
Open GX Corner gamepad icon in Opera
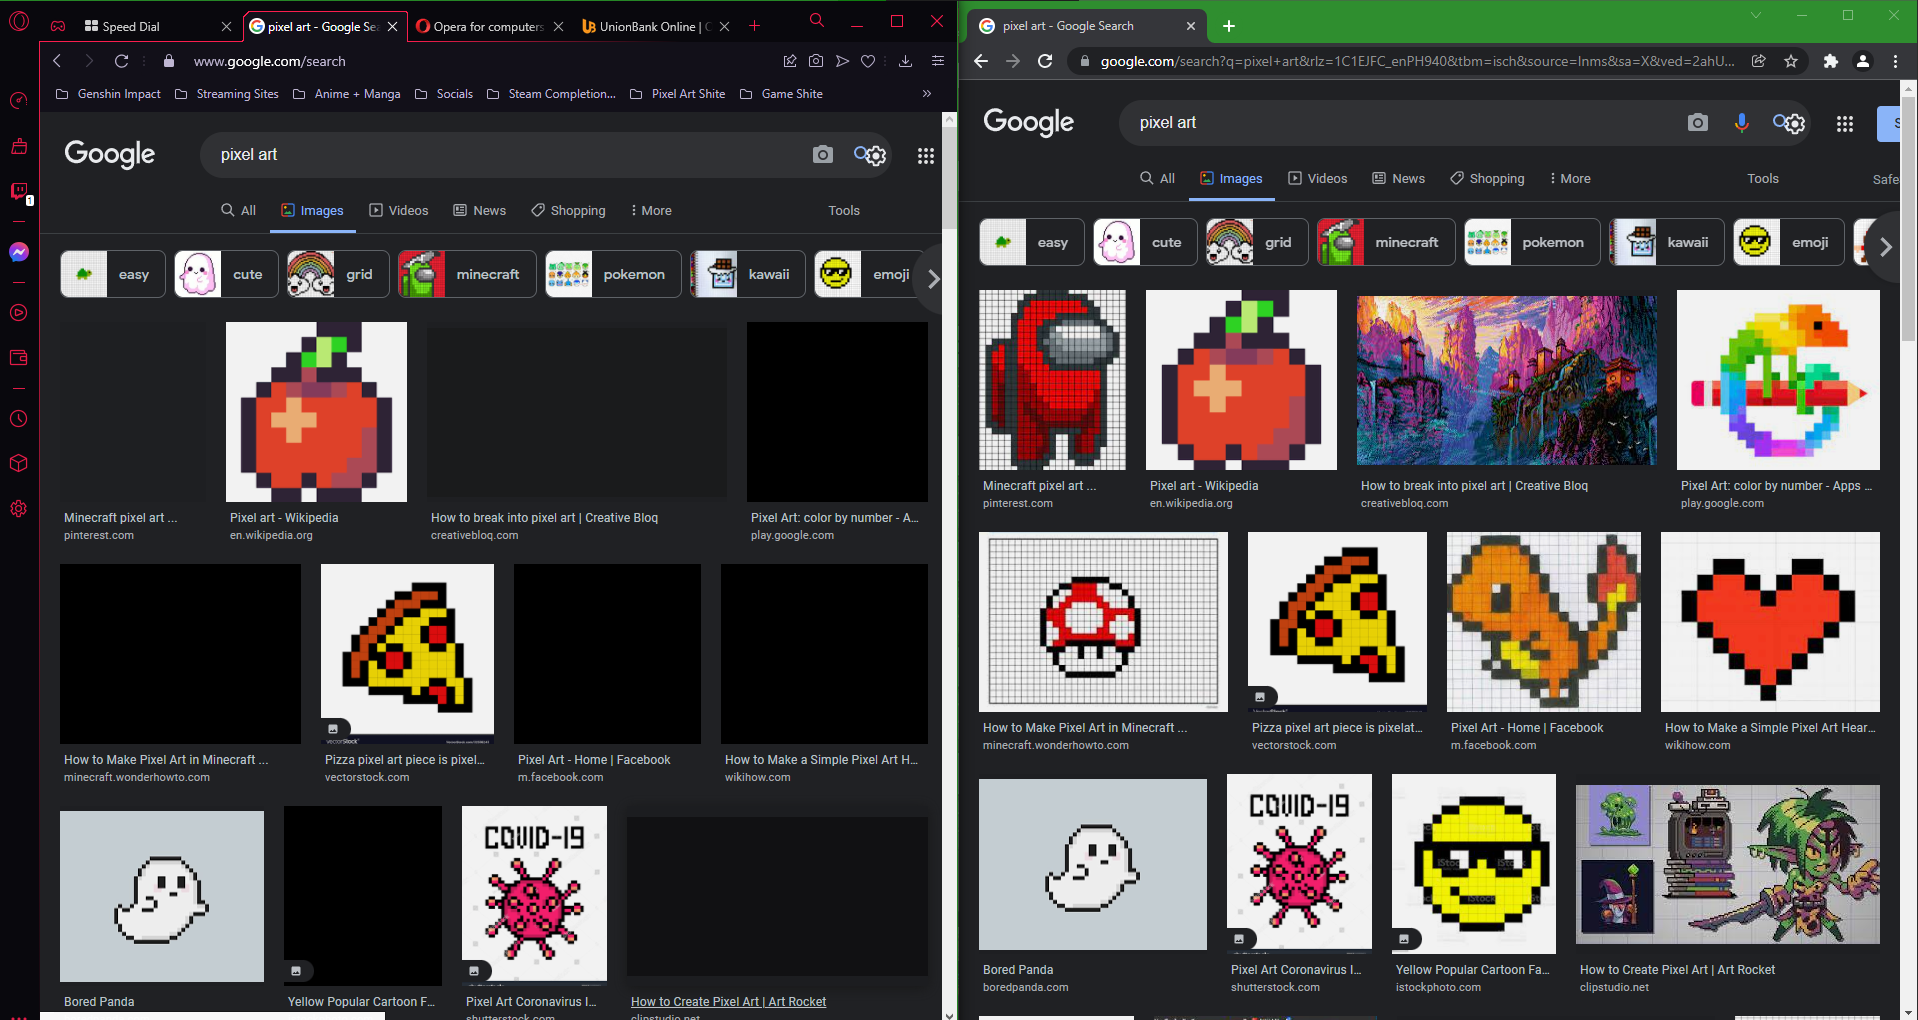tap(58, 26)
